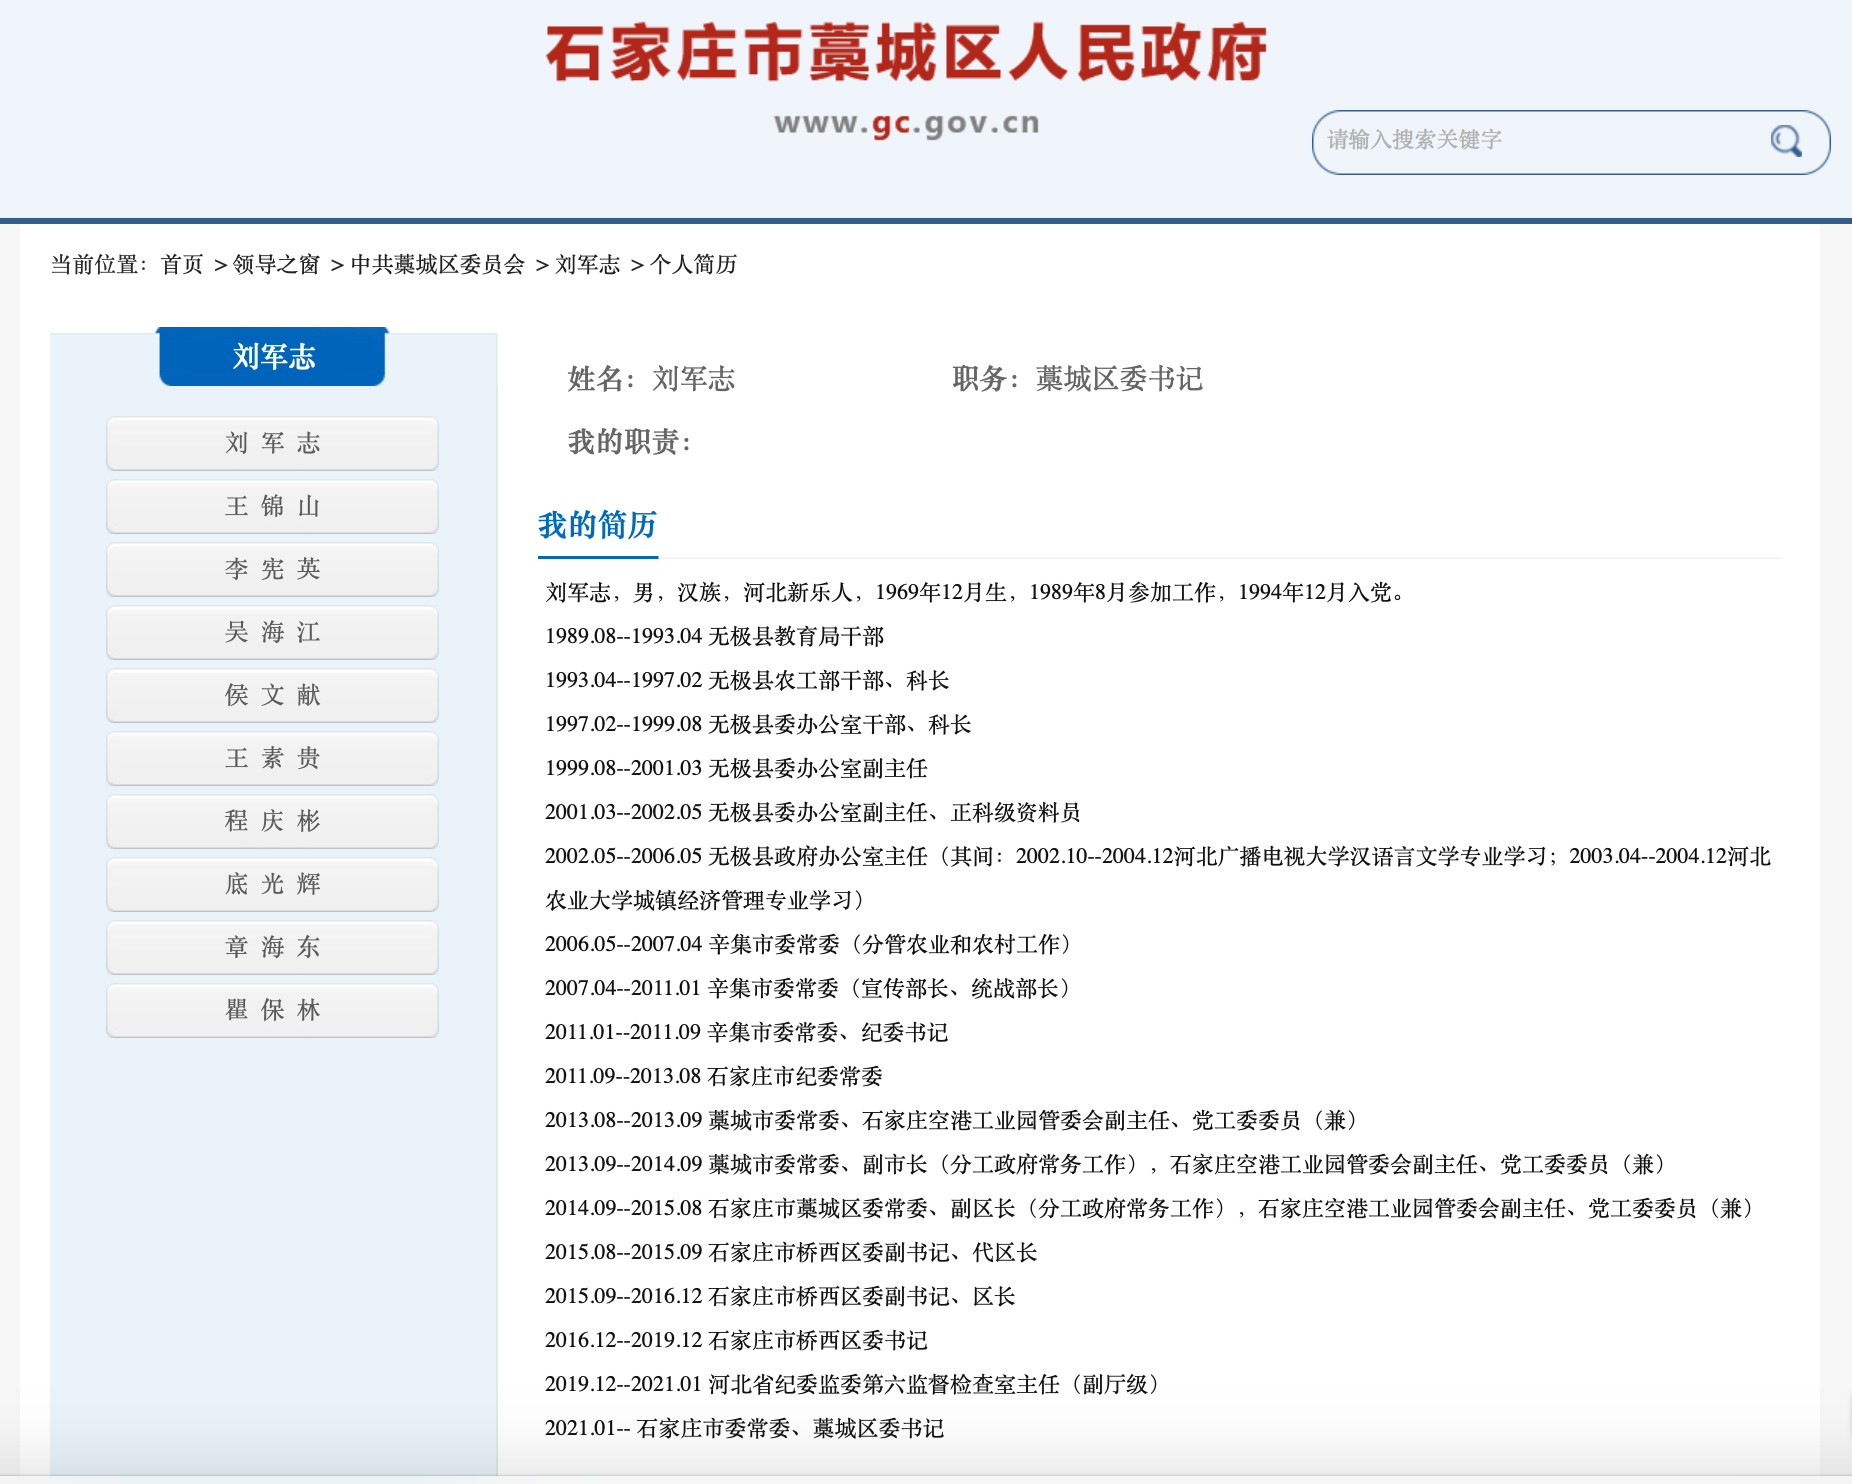Click the line '2002.05--2006.05 无极县政府办公室主任'

1158,878
